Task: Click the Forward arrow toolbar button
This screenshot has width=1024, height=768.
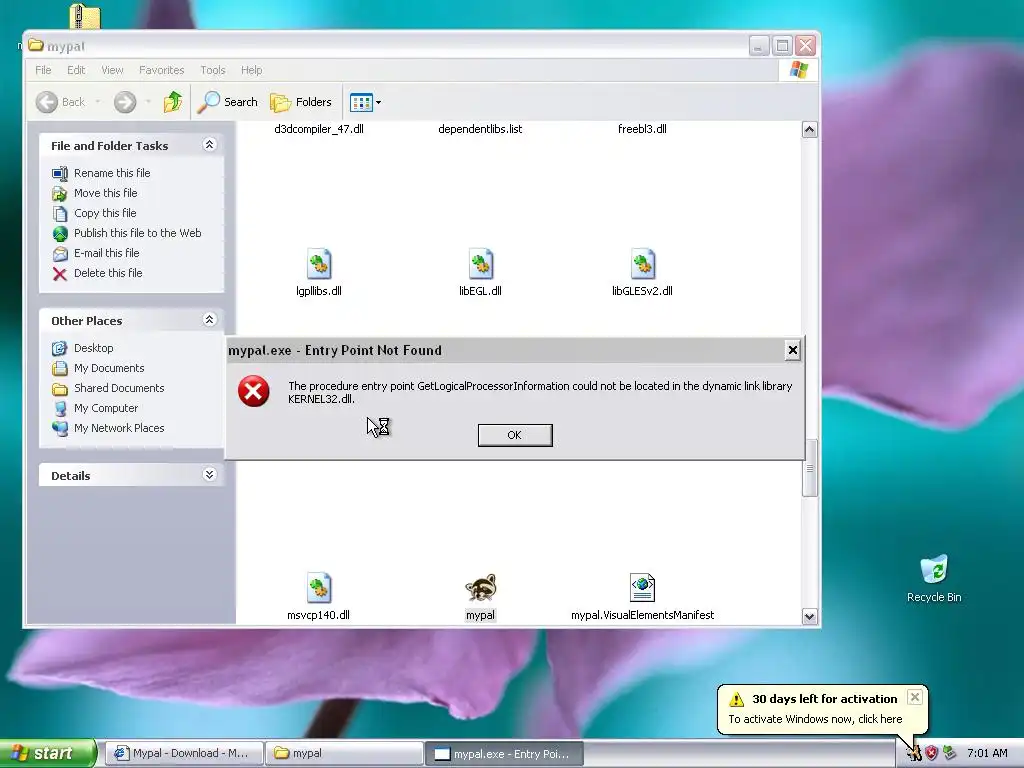Action: (125, 102)
